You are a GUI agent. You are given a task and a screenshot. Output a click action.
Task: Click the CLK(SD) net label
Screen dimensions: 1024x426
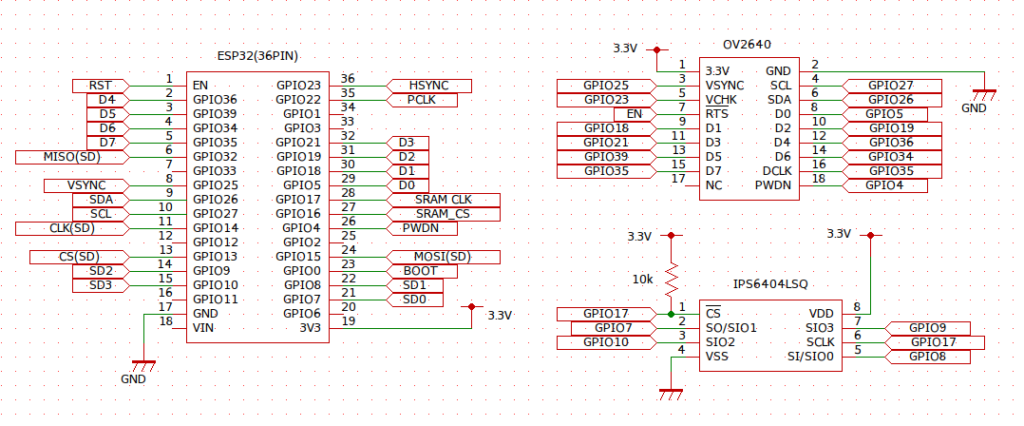coord(72,228)
